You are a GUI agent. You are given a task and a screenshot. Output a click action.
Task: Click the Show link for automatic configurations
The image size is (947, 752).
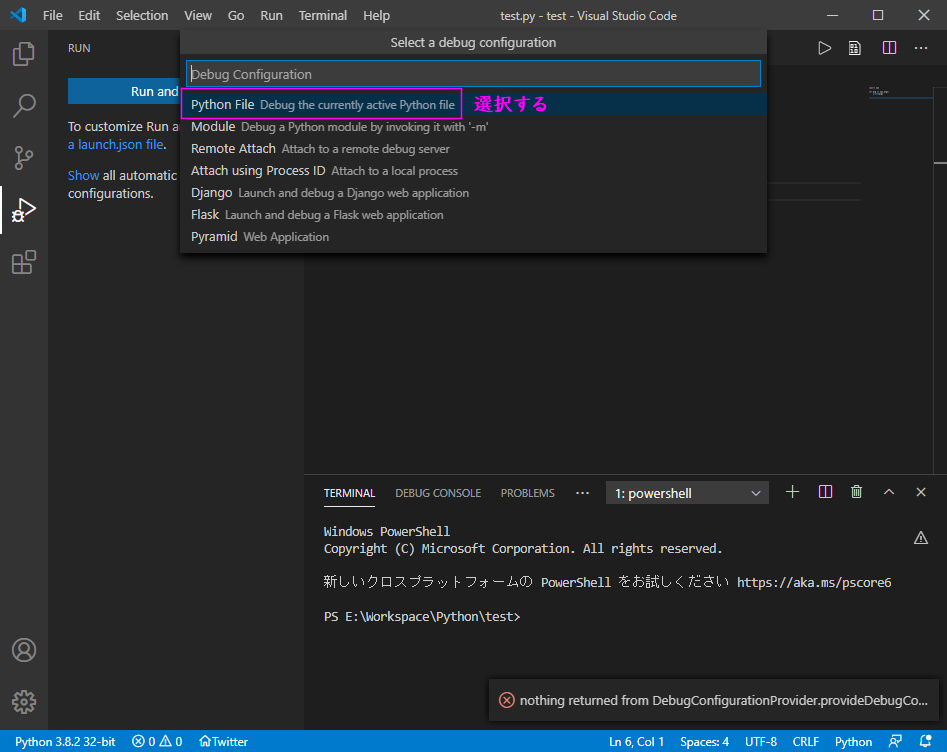tap(83, 176)
